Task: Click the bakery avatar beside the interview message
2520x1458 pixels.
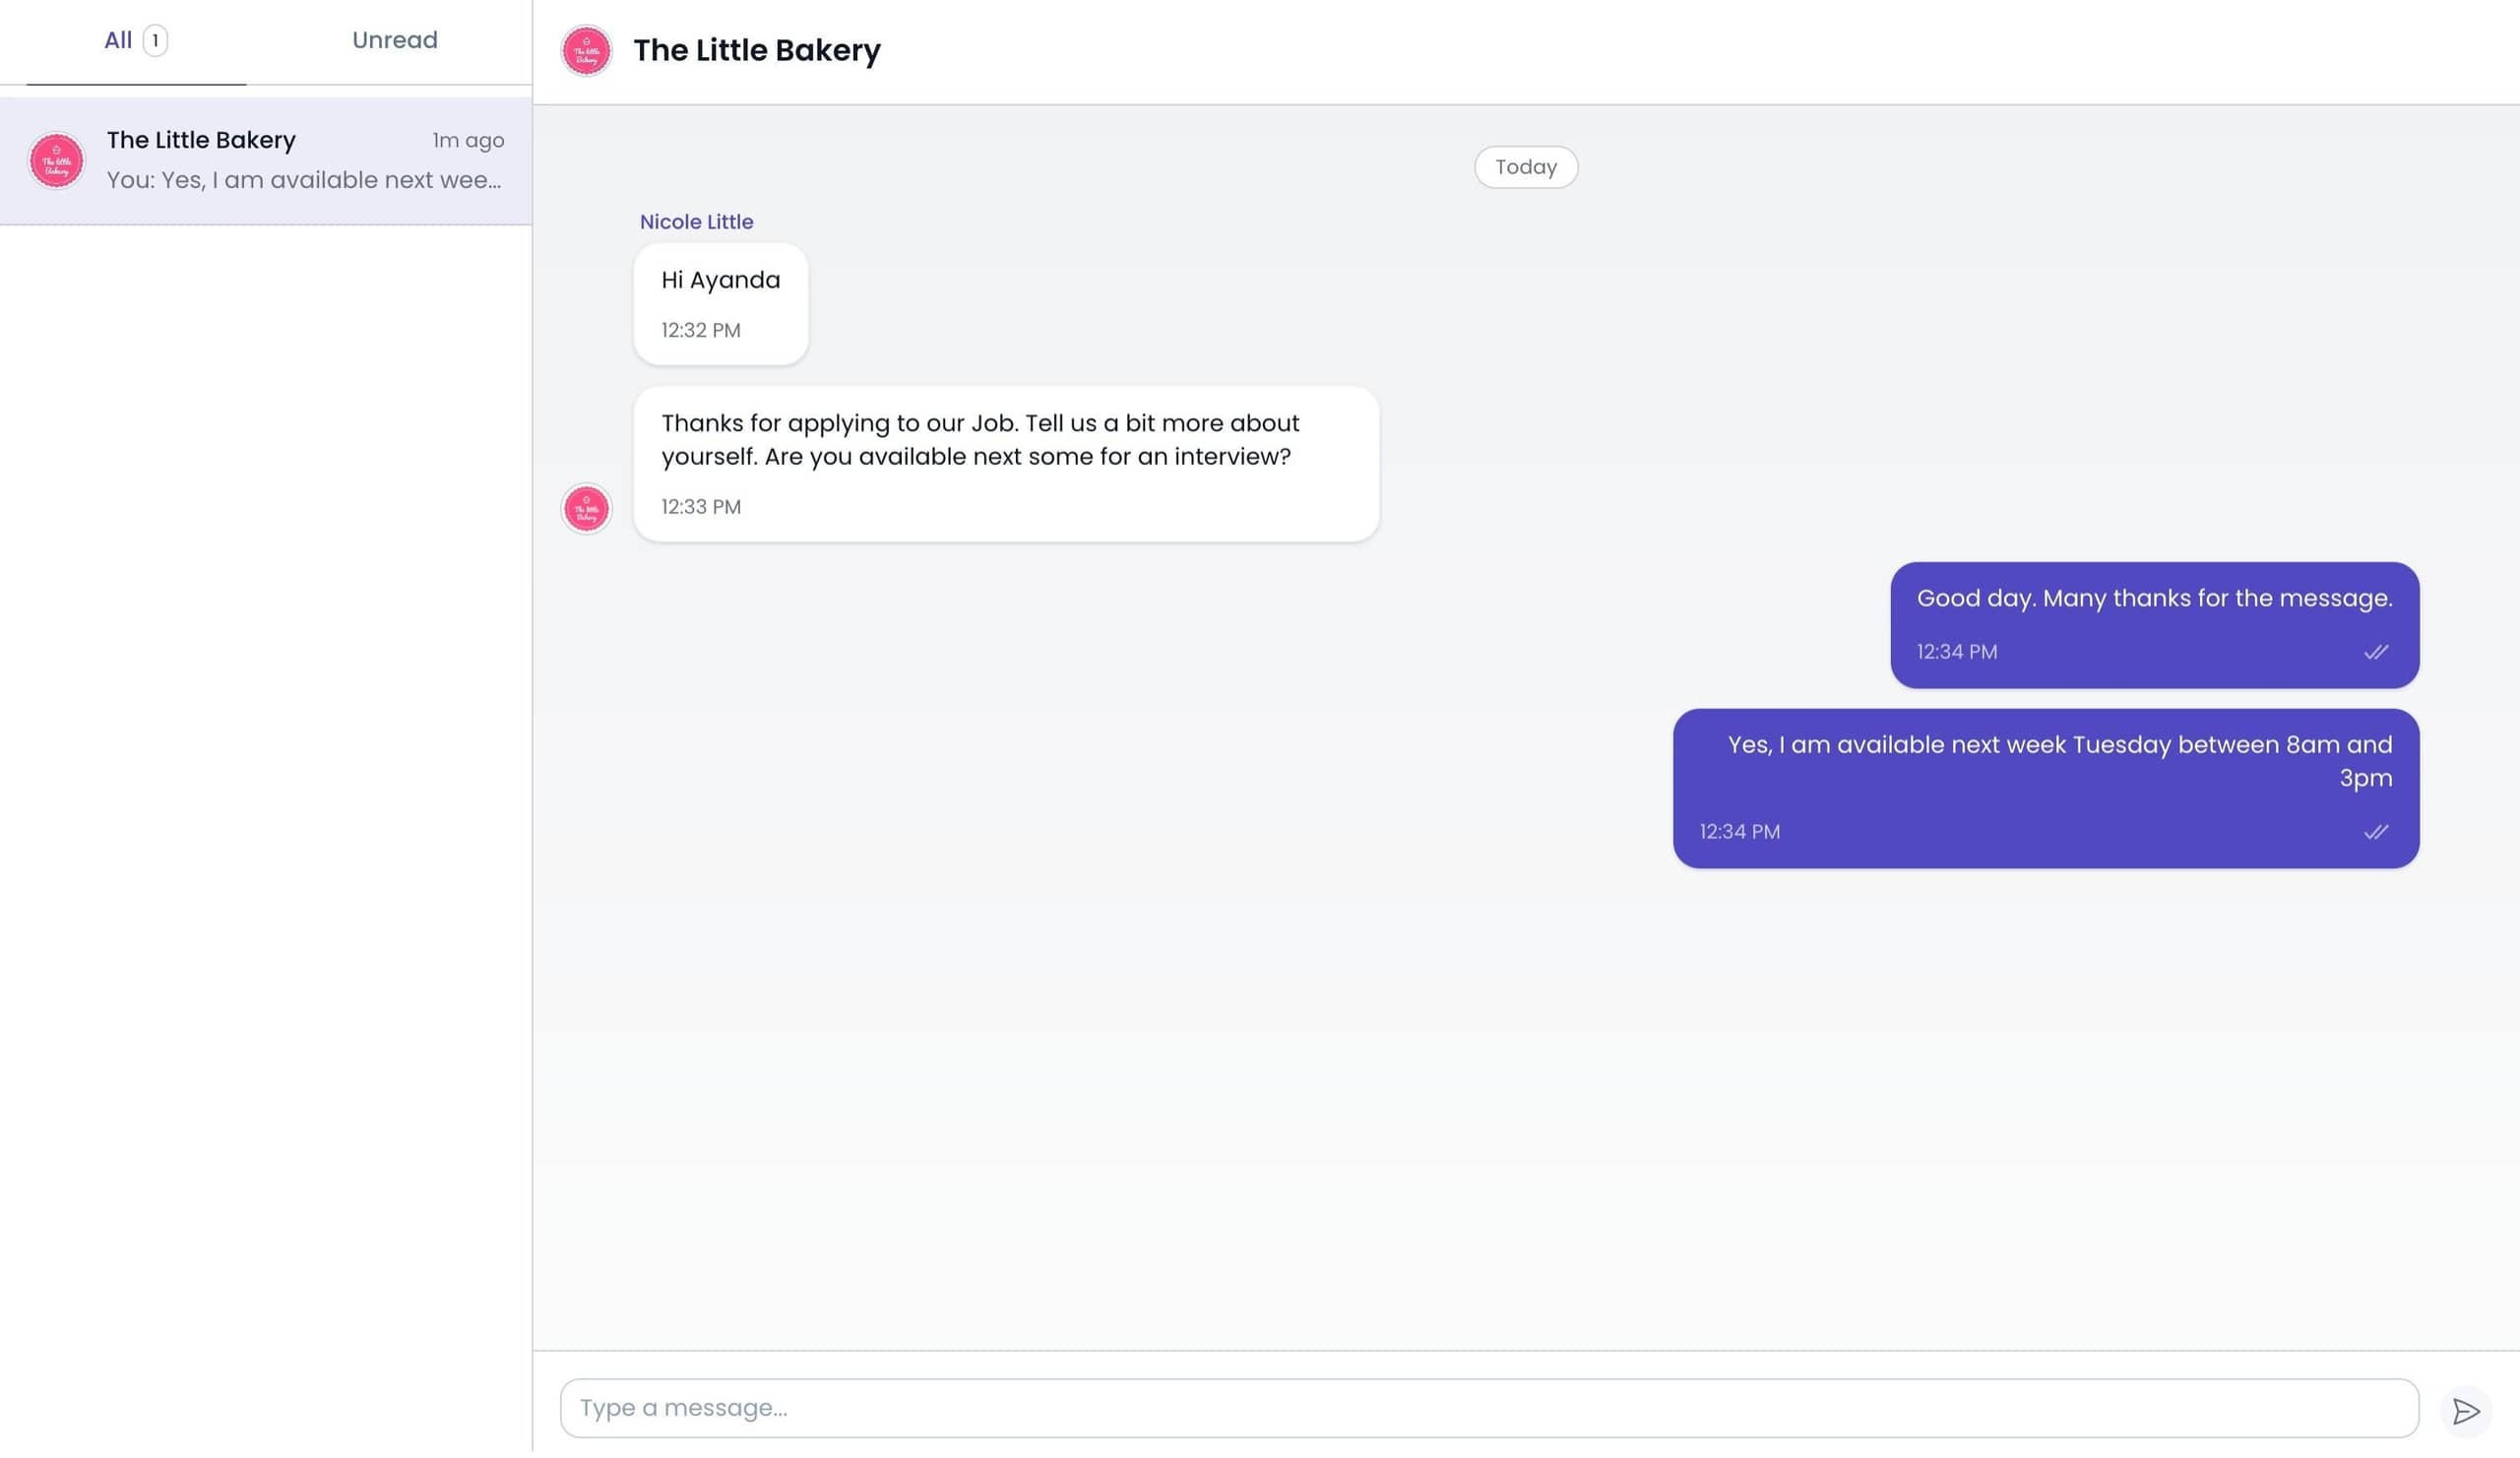Action: [x=586, y=509]
